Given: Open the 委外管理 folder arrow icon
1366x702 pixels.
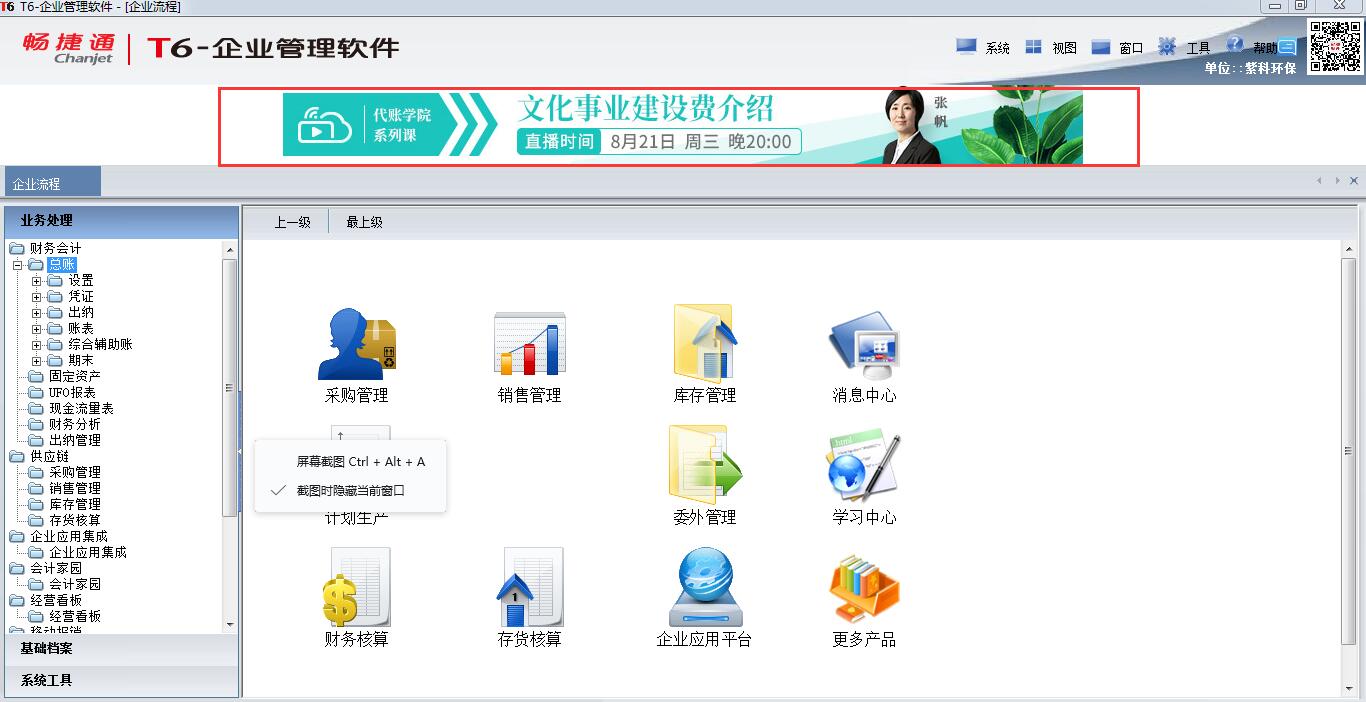Looking at the screenshot, I should tap(705, 465).
